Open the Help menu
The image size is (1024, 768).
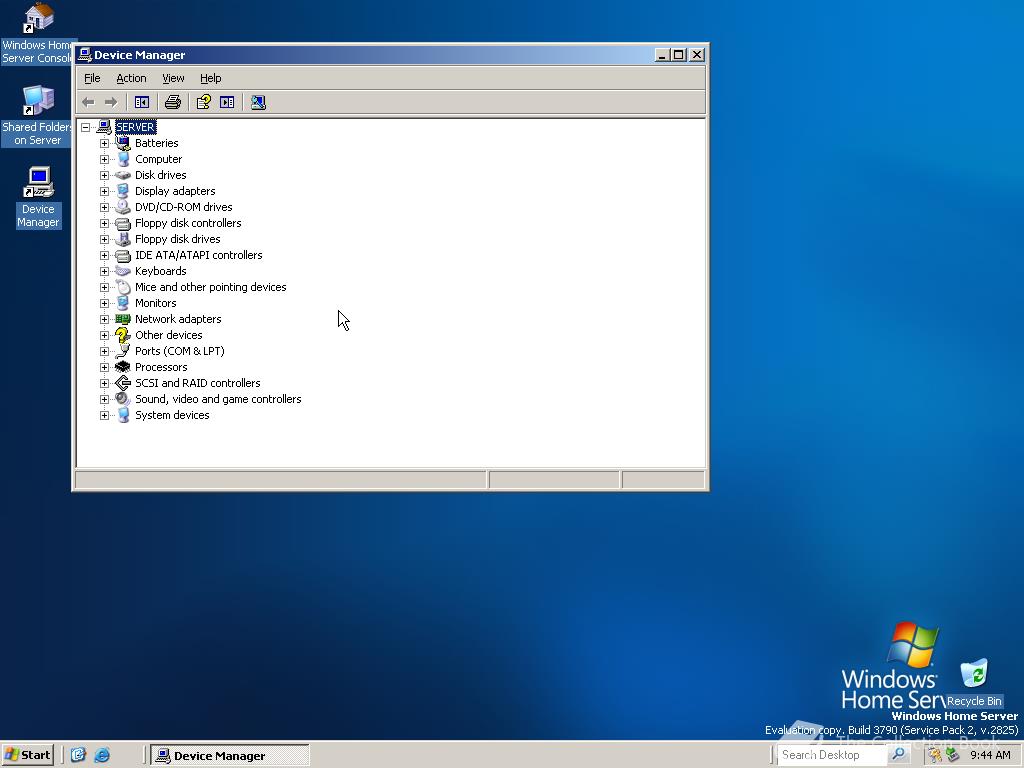210,78
